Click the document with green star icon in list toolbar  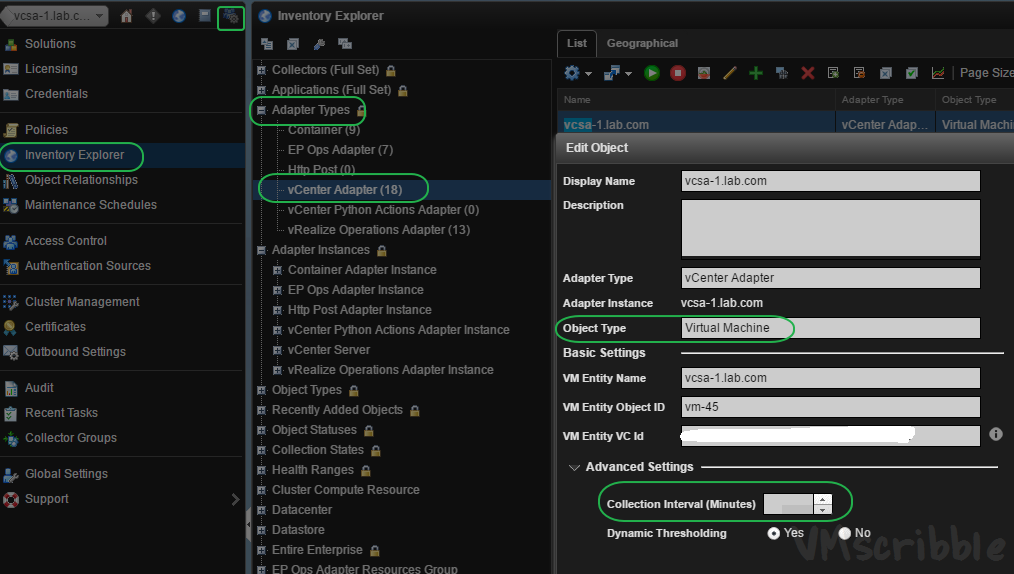[834, 73]
